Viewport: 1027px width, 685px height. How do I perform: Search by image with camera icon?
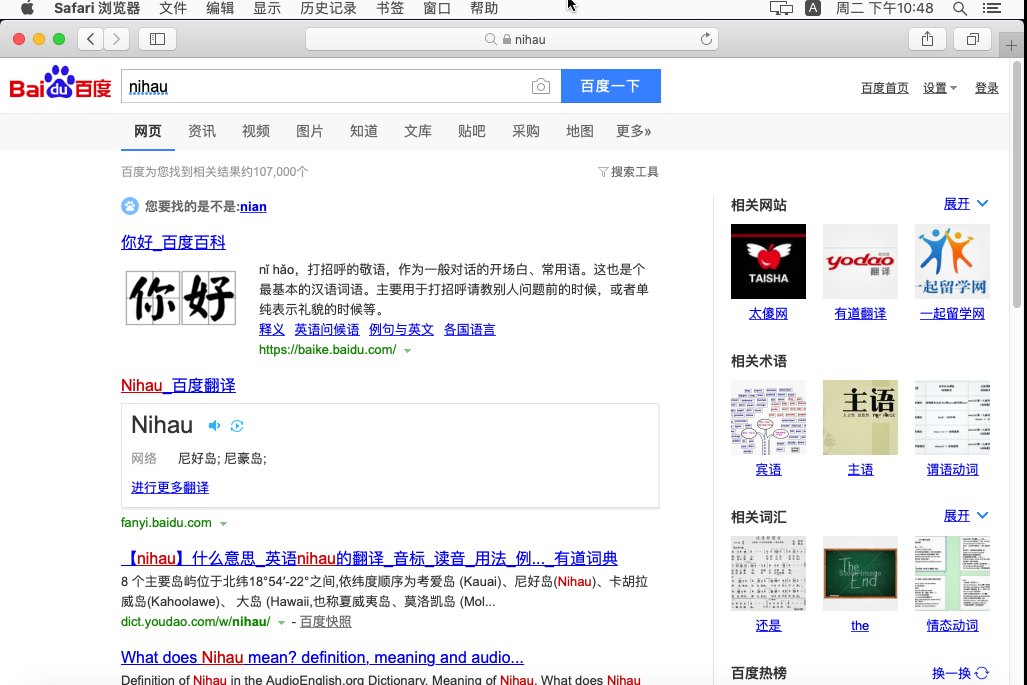540,86
